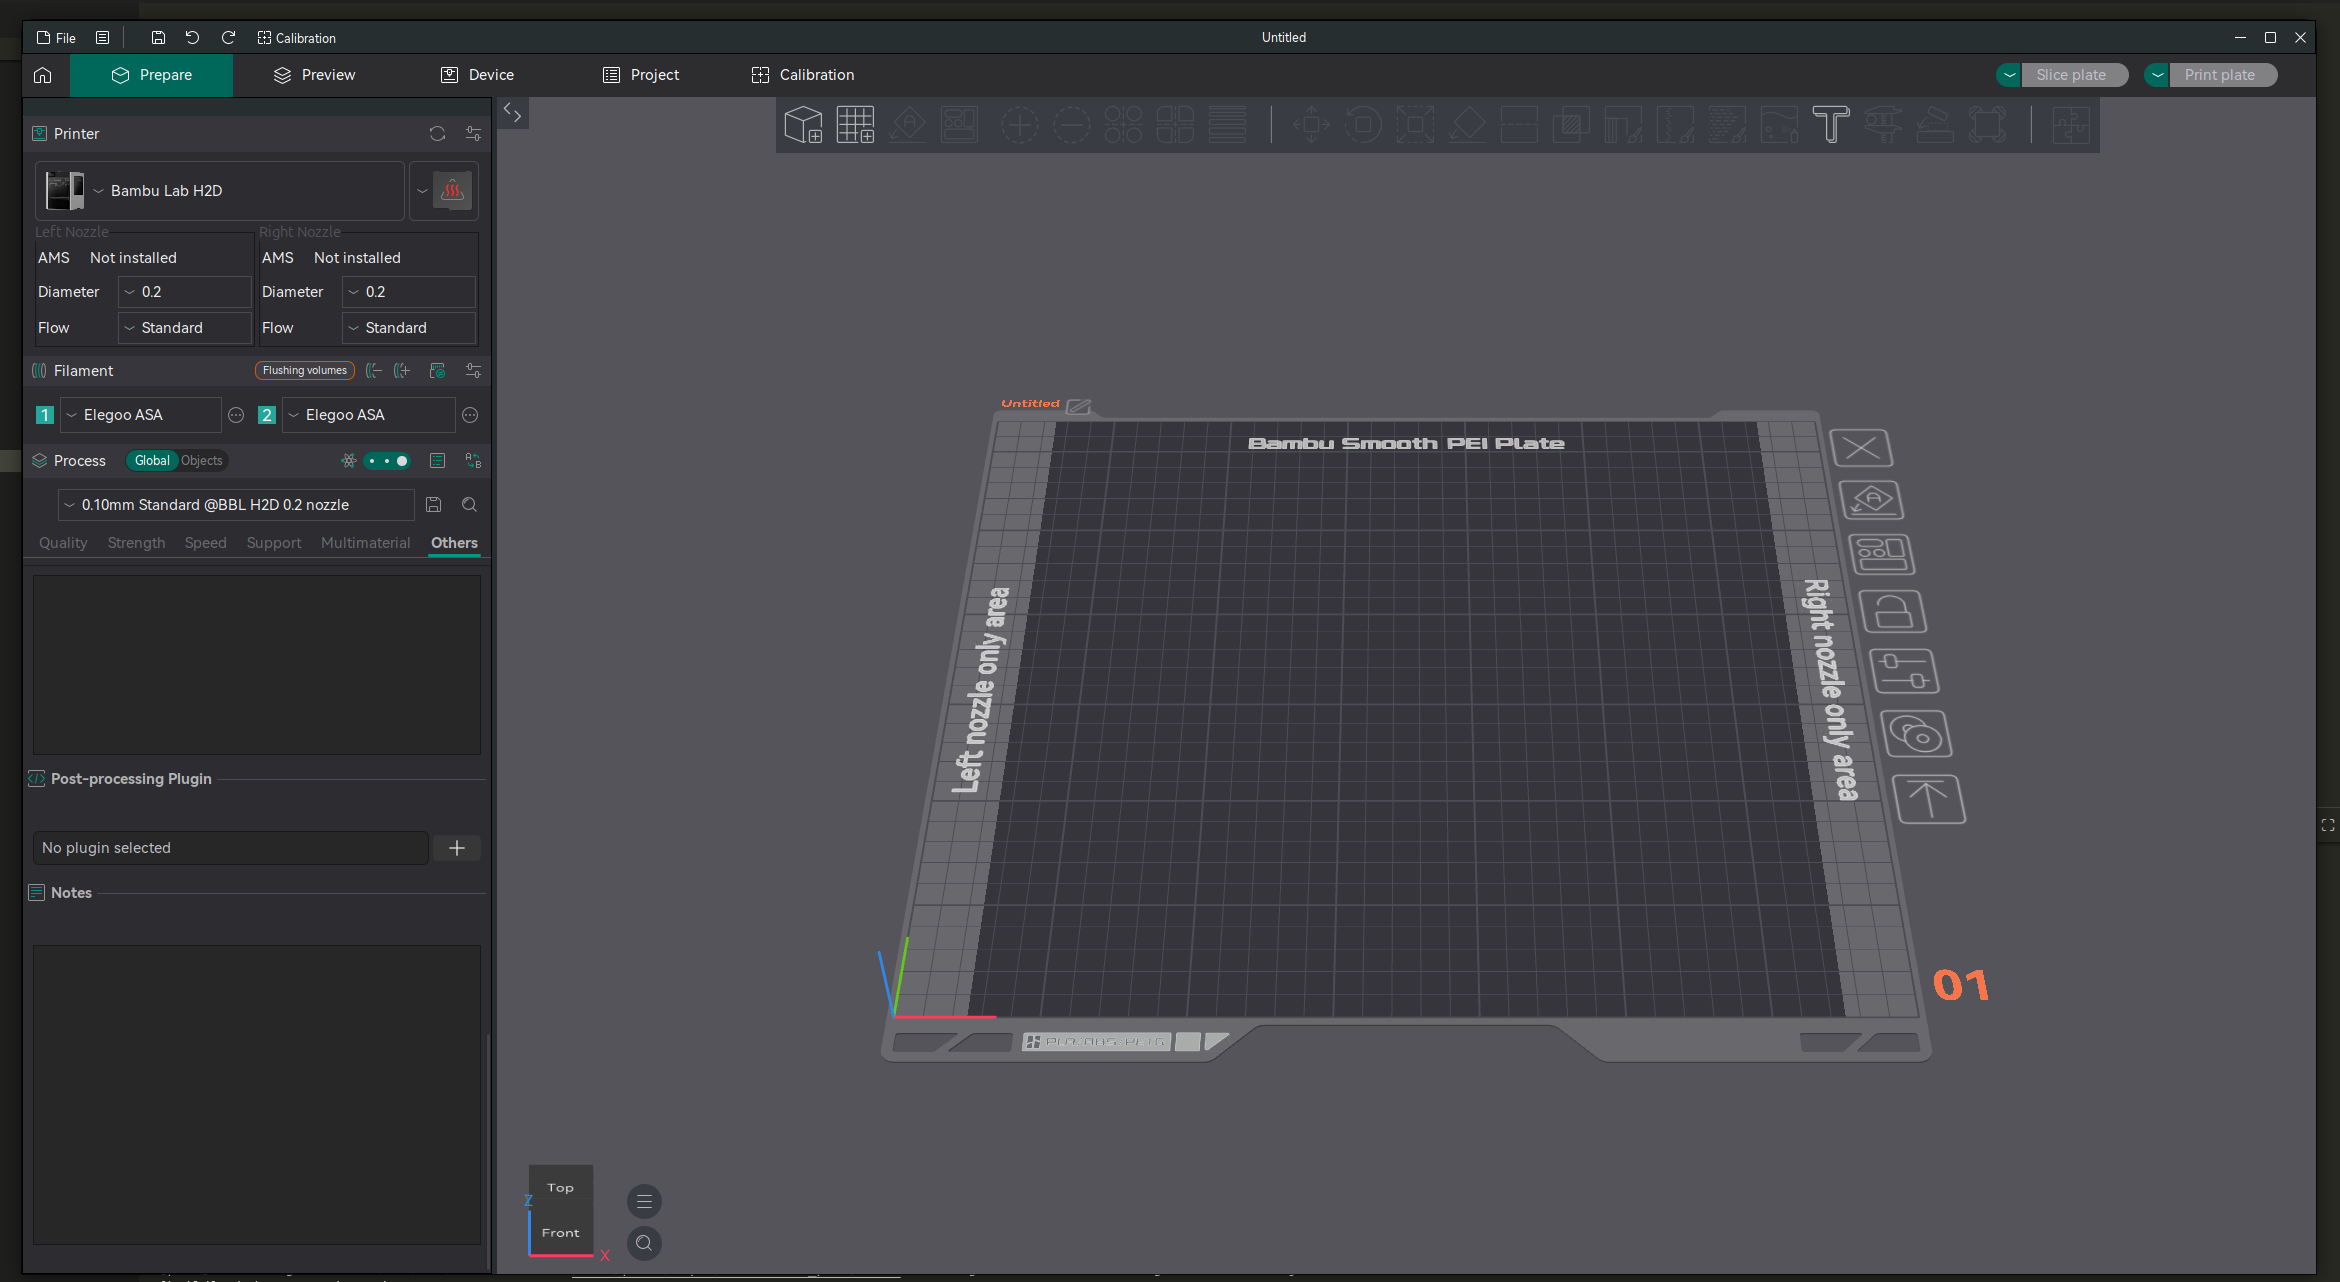The width and height of the screenshot is (2340, 1282).
Task: Open Right Nozzle Diameter dropdown
Action: click(408, 292)
